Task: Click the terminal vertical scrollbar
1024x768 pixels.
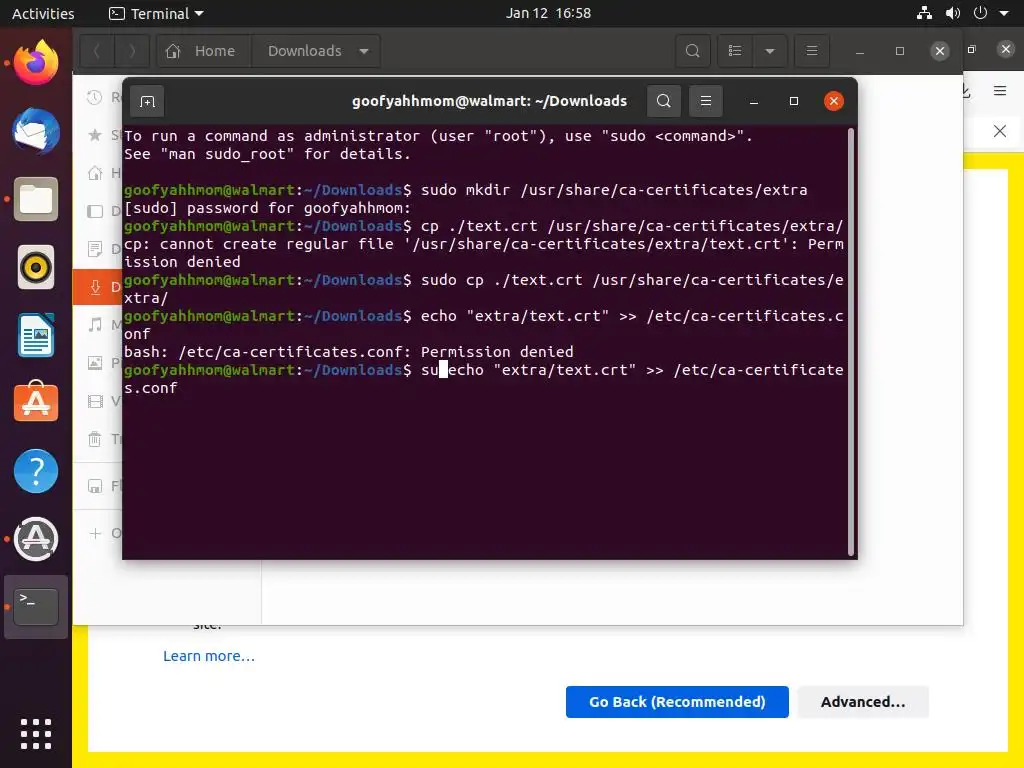Action: pos(850,341)
